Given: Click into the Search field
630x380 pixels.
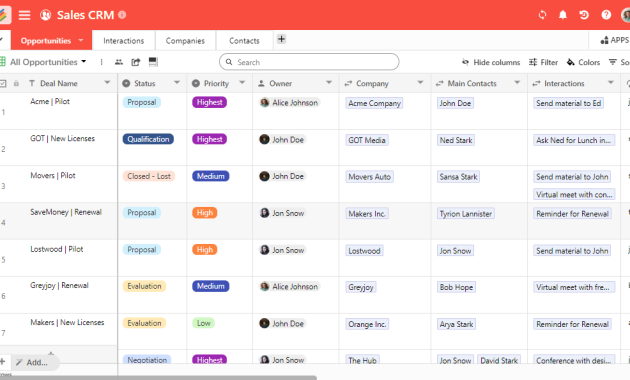Looking at the screenshot, I should 309,62.
